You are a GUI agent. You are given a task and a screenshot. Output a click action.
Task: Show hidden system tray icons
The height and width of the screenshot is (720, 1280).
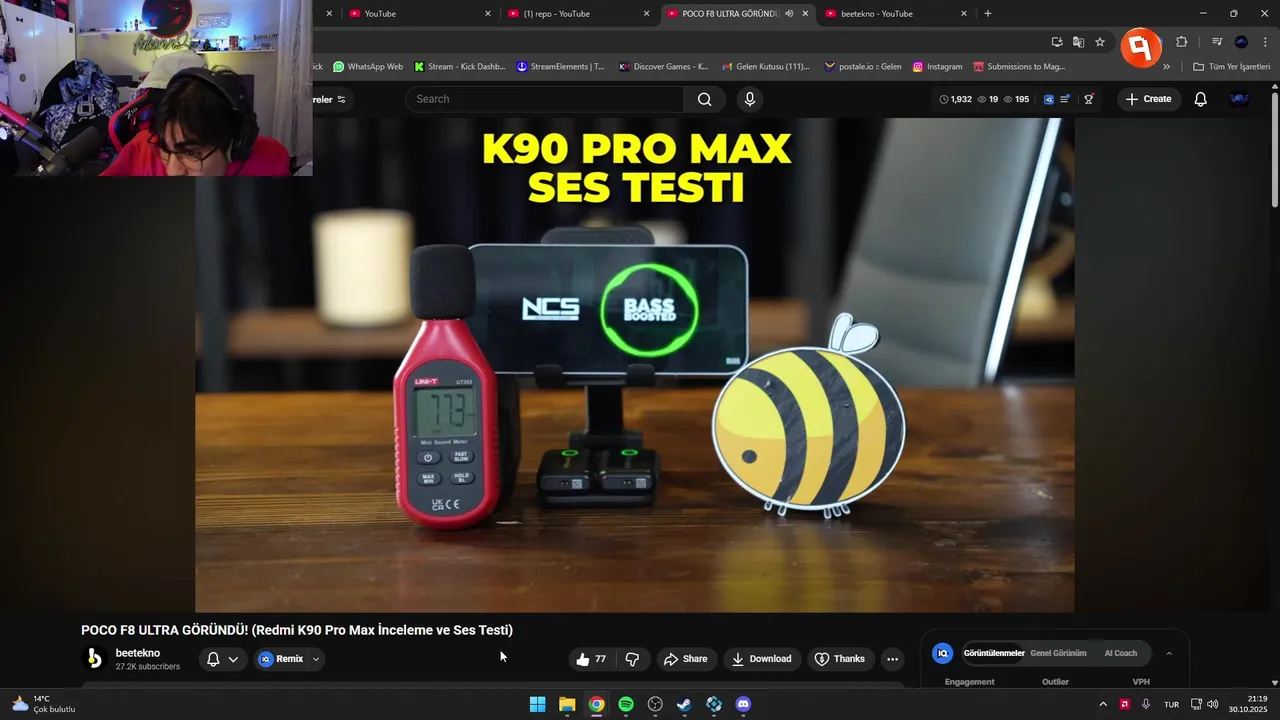point(1103,704)
